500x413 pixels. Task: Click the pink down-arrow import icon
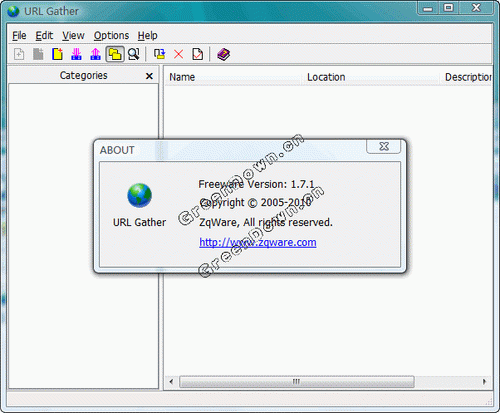(x=76, y=54)
